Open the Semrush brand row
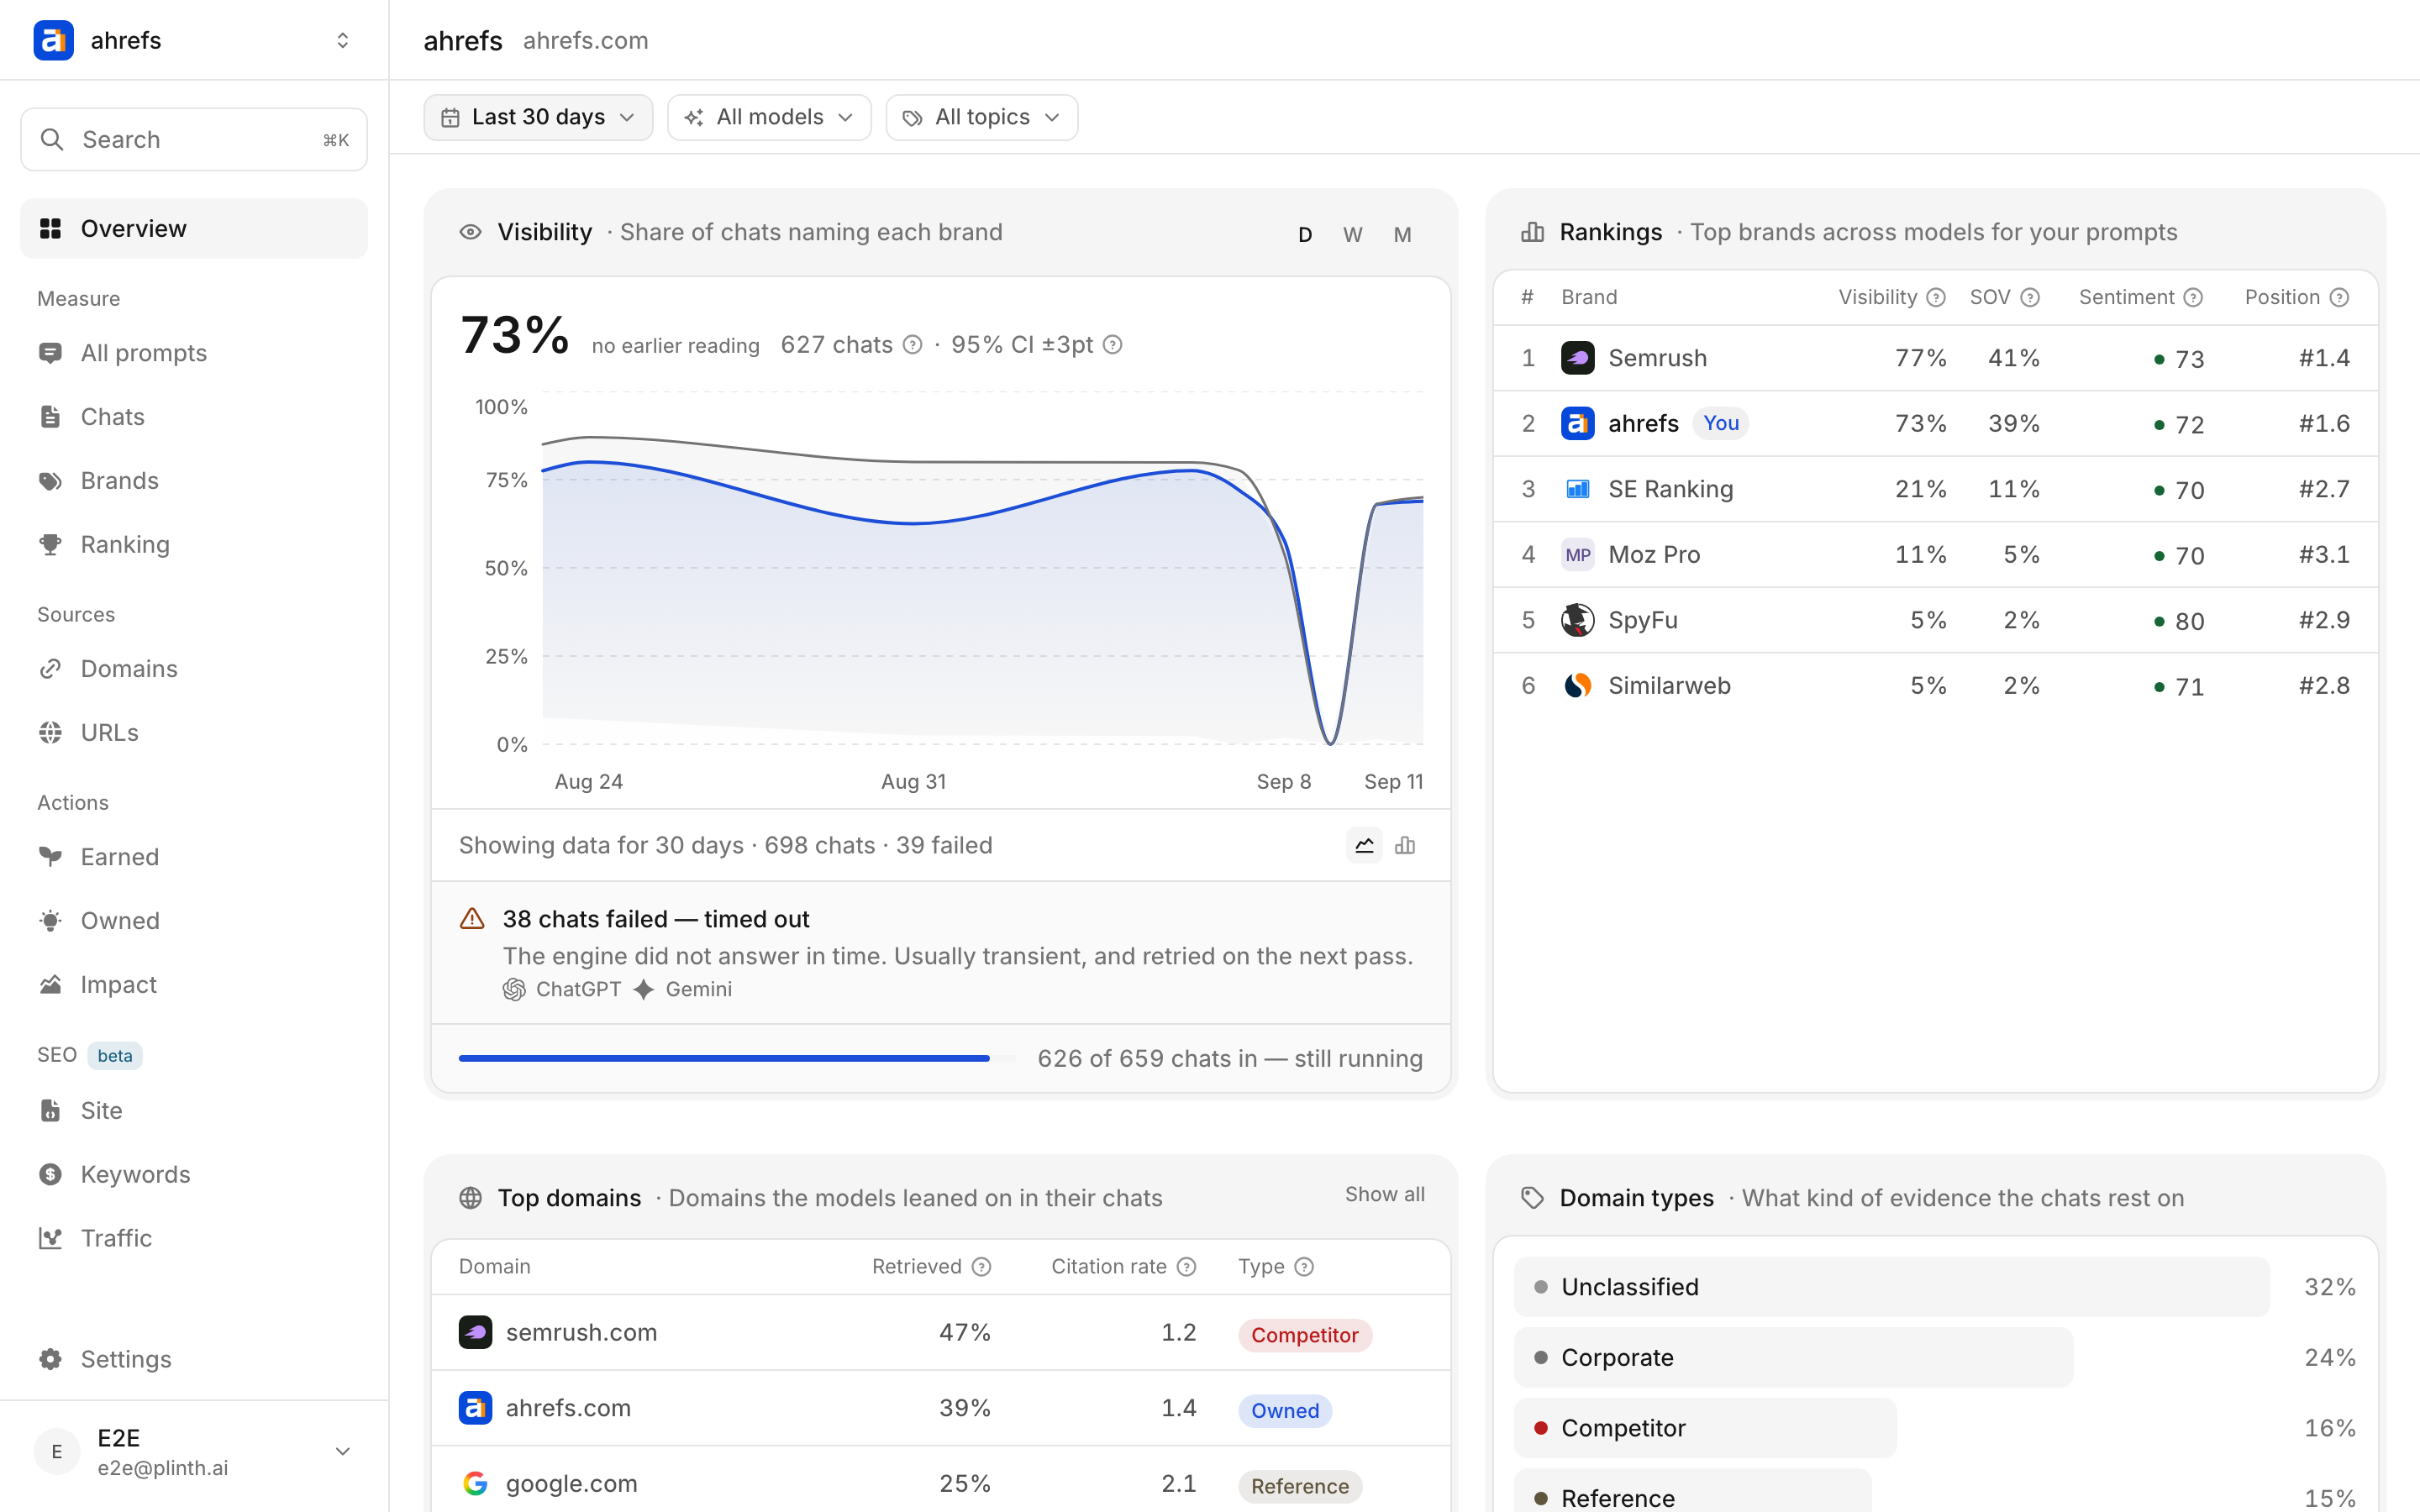 [x=1935, y=358]
